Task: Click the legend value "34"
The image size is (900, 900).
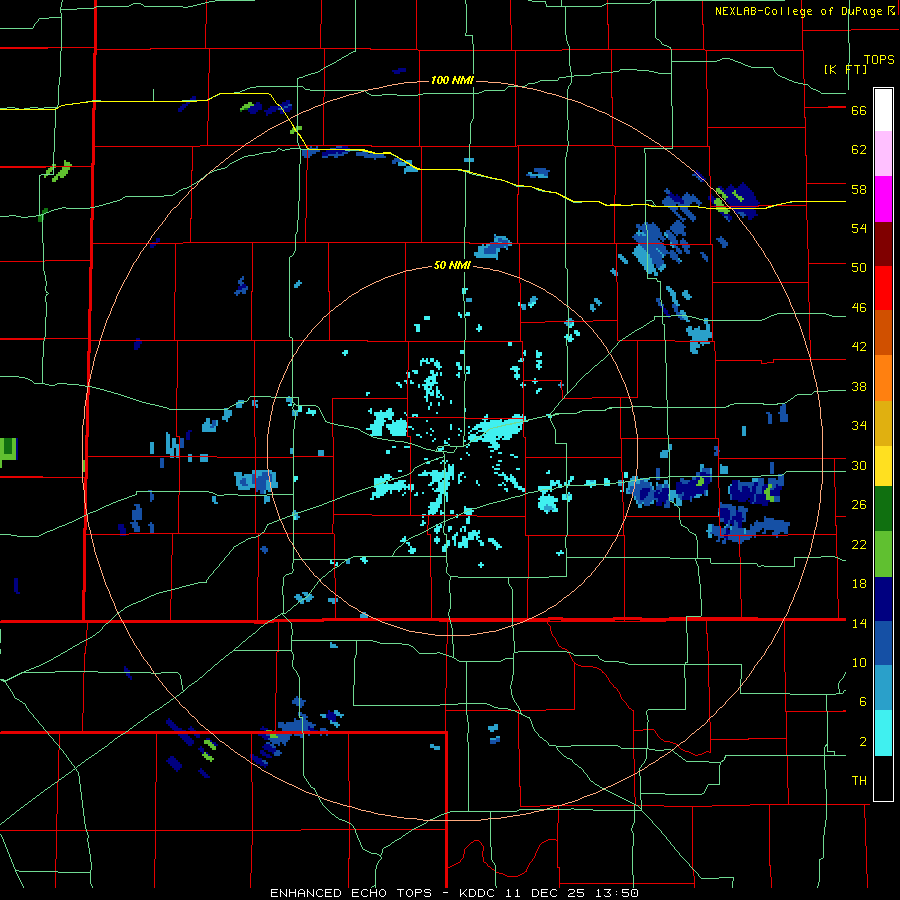Action: 859,425
